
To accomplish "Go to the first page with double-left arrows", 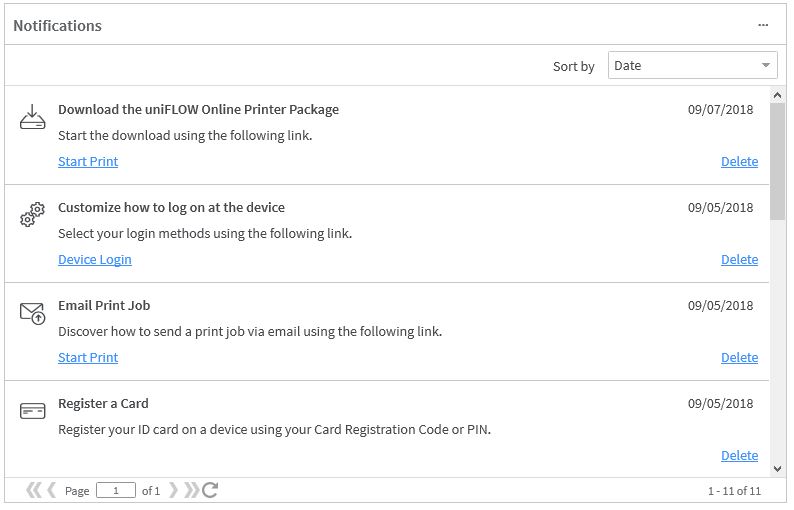I will tap(33, 490).
